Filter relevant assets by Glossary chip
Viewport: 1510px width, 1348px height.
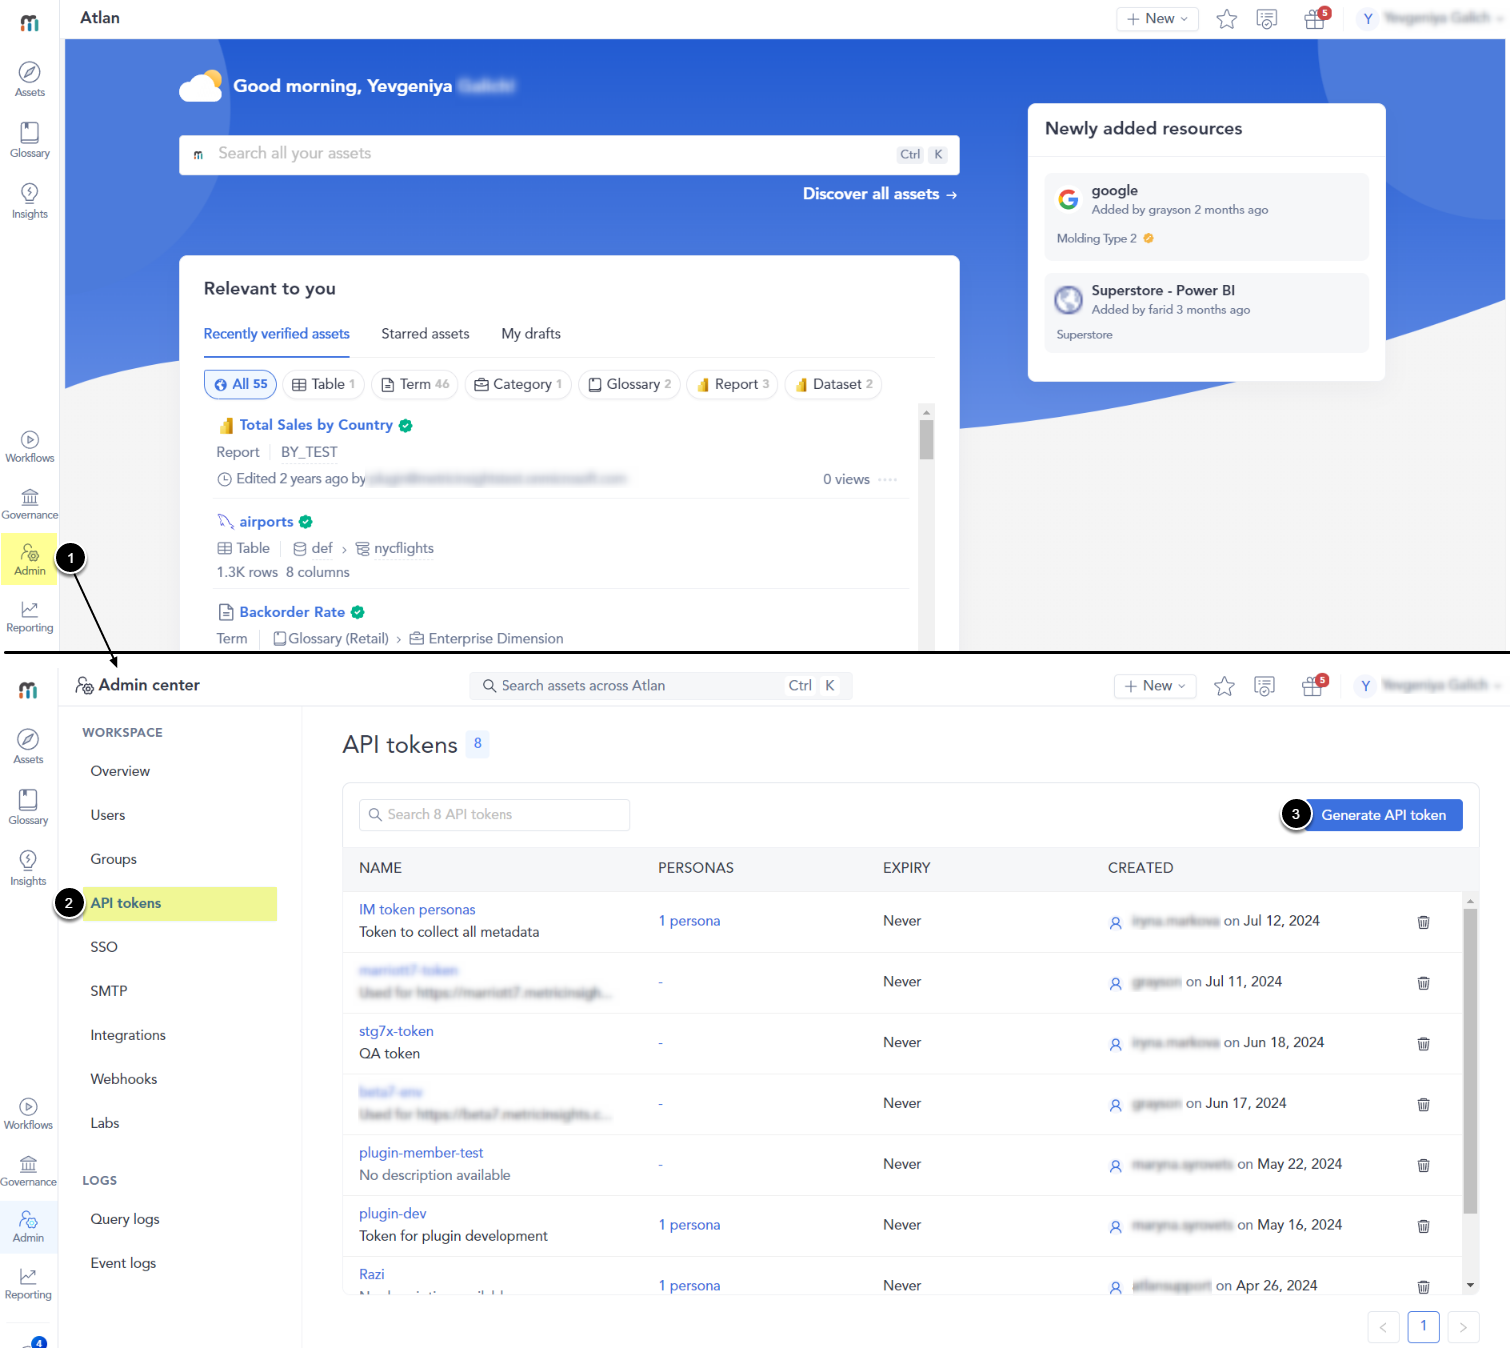630,384
